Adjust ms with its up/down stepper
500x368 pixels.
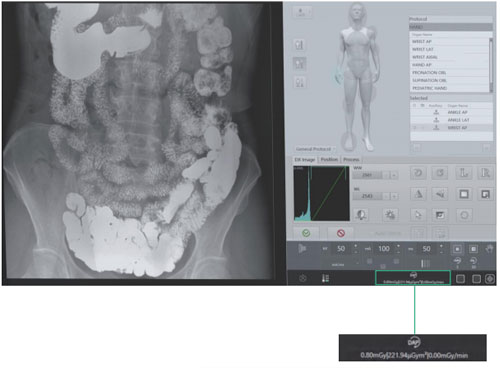click(x=441, y=249)
